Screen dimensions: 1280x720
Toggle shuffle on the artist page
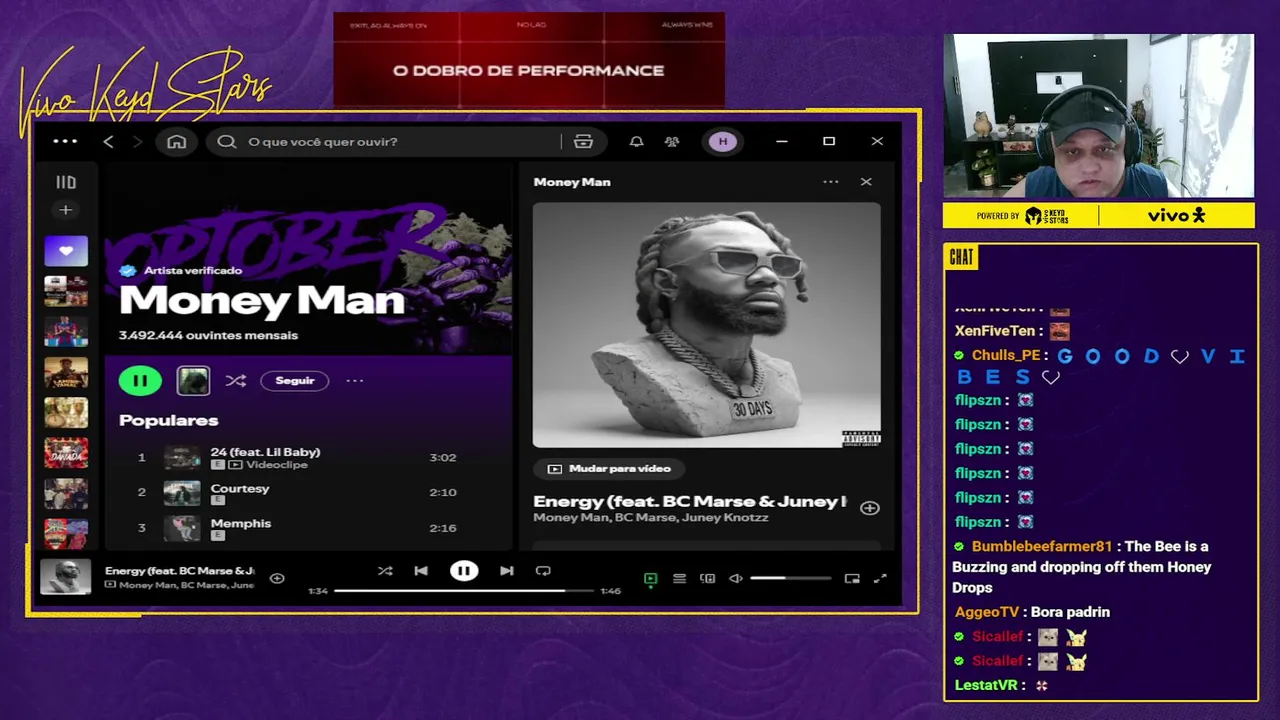[x=236, y=381]
